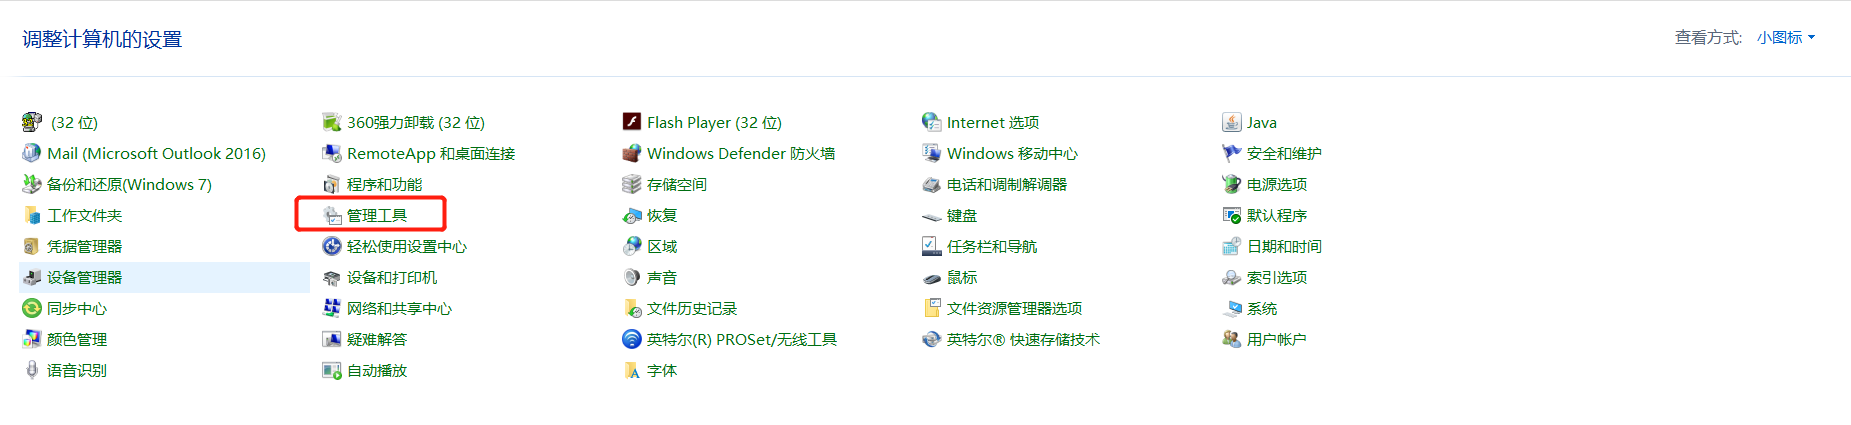This screenshot has height=425, width=1851.
Task: Click the 程序和功能 icon
Action: (x=332, y=184)
